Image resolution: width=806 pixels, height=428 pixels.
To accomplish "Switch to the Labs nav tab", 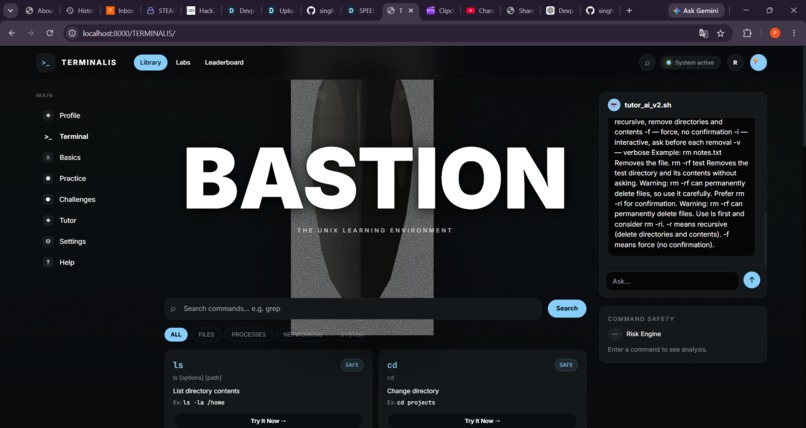I will pyautogui.click(x=183, y=63).
